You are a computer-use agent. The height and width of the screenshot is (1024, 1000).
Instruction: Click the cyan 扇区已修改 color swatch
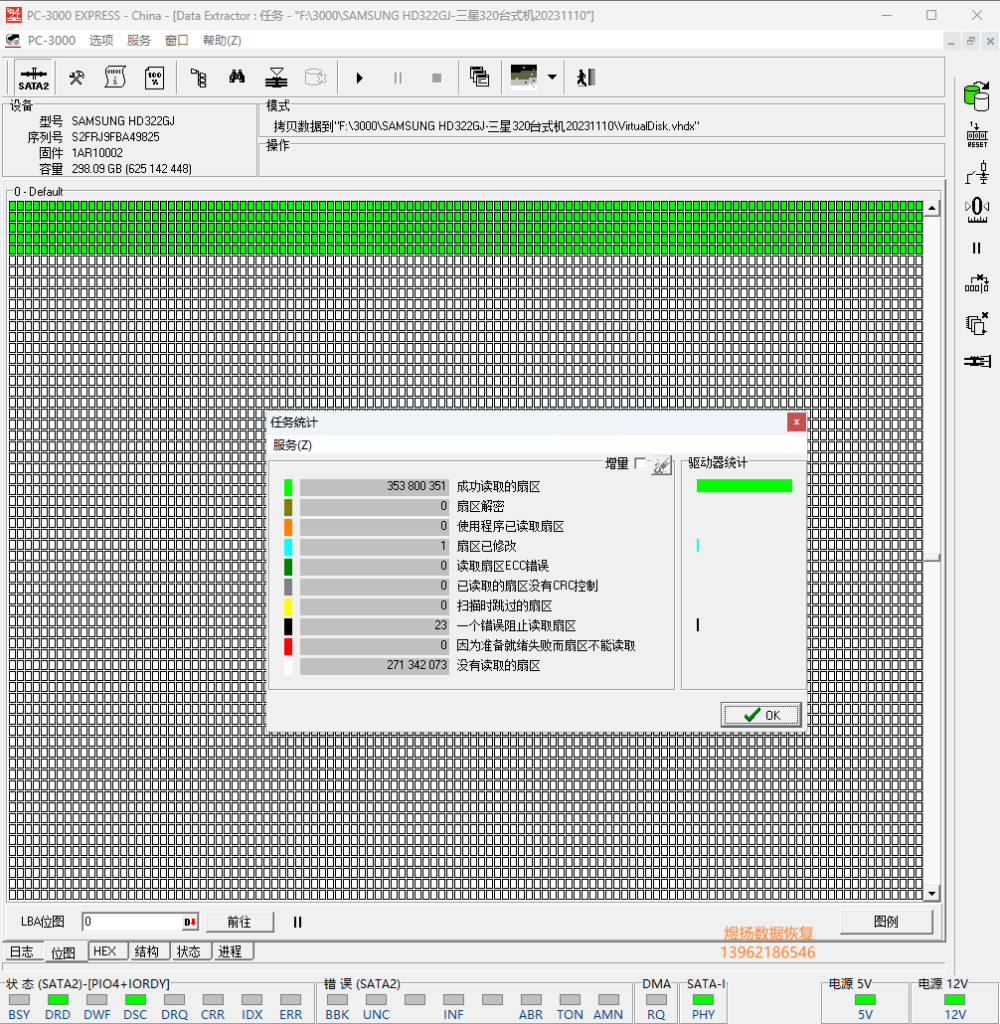pos(288,547)
